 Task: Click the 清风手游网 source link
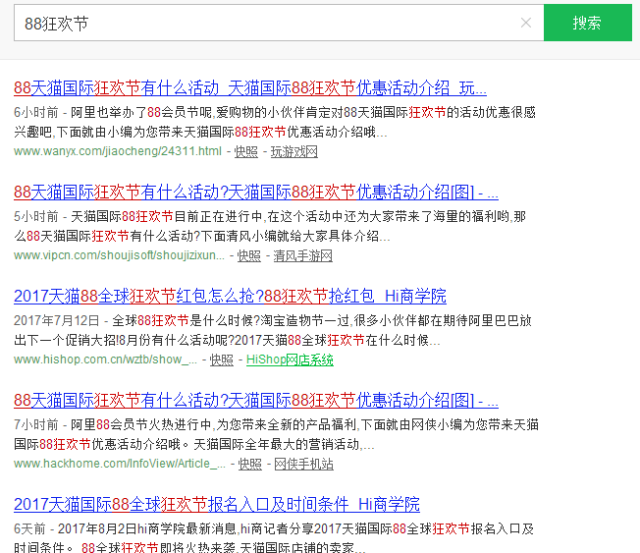pos(303,256)
